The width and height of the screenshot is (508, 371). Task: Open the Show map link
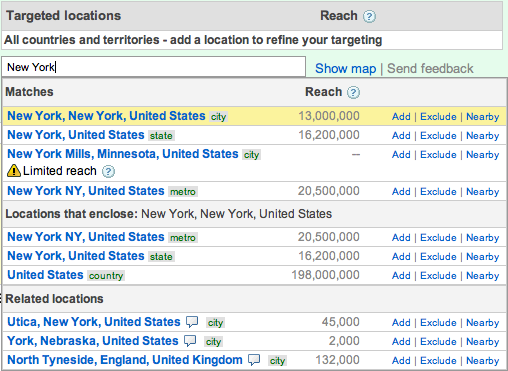point(346,68)
